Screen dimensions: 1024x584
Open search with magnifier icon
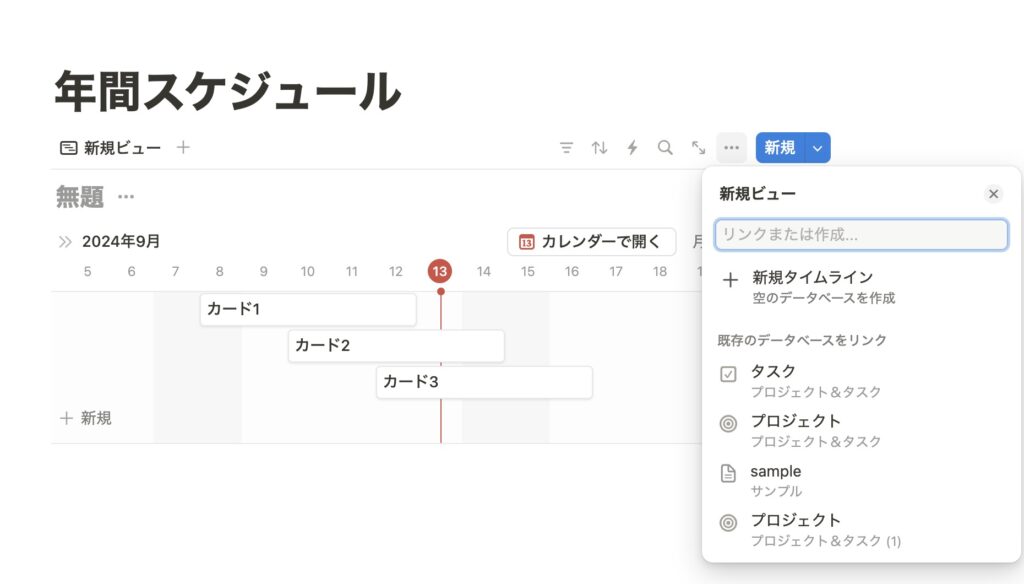(665, 148)
